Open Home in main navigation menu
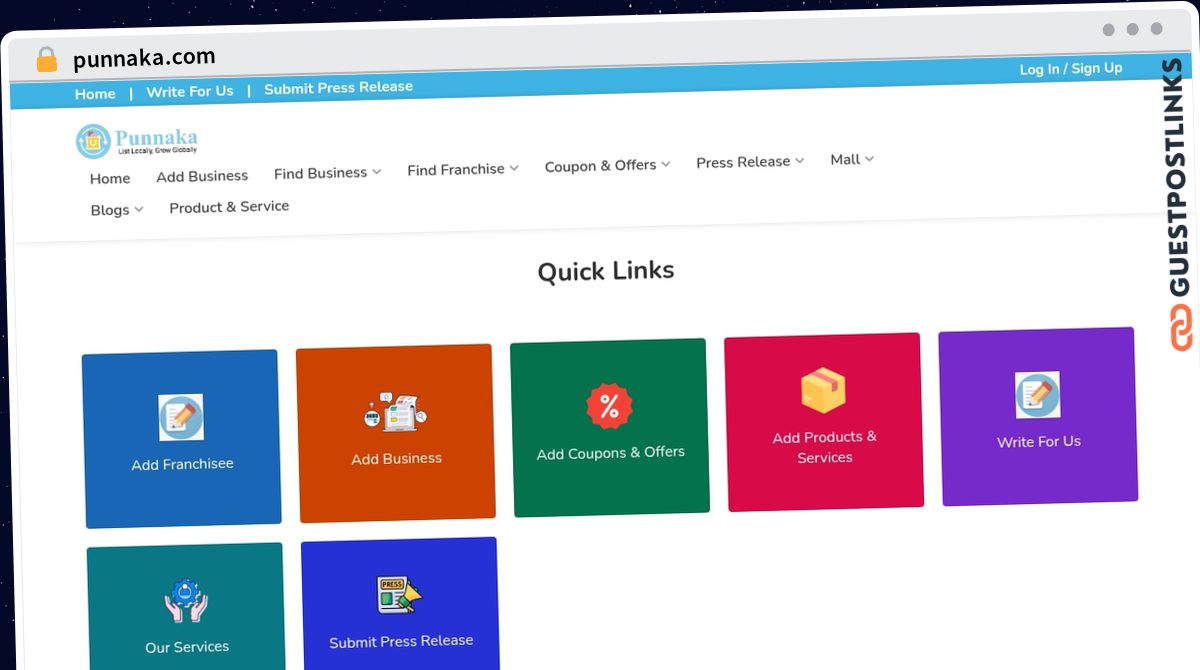Viewport: 1200px width, 670px height. [110, 178]
